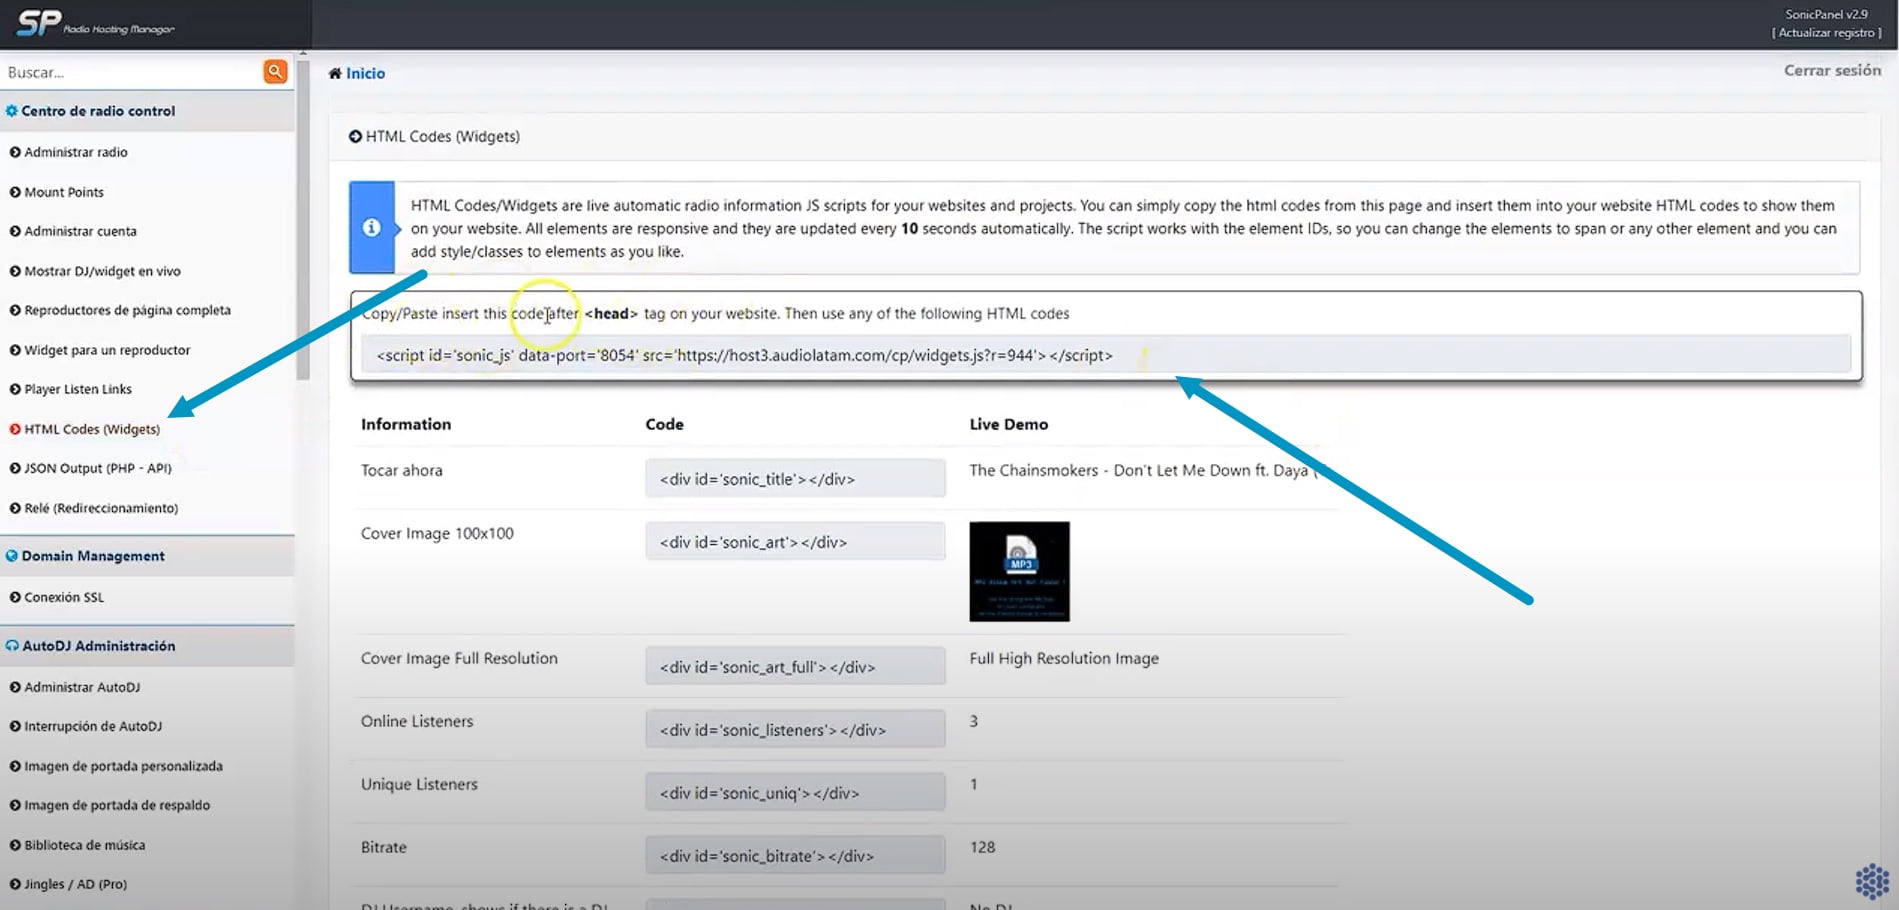Click the sonic_bitrate code field
The image size is (1899, 910).
(x=795, y=855)
